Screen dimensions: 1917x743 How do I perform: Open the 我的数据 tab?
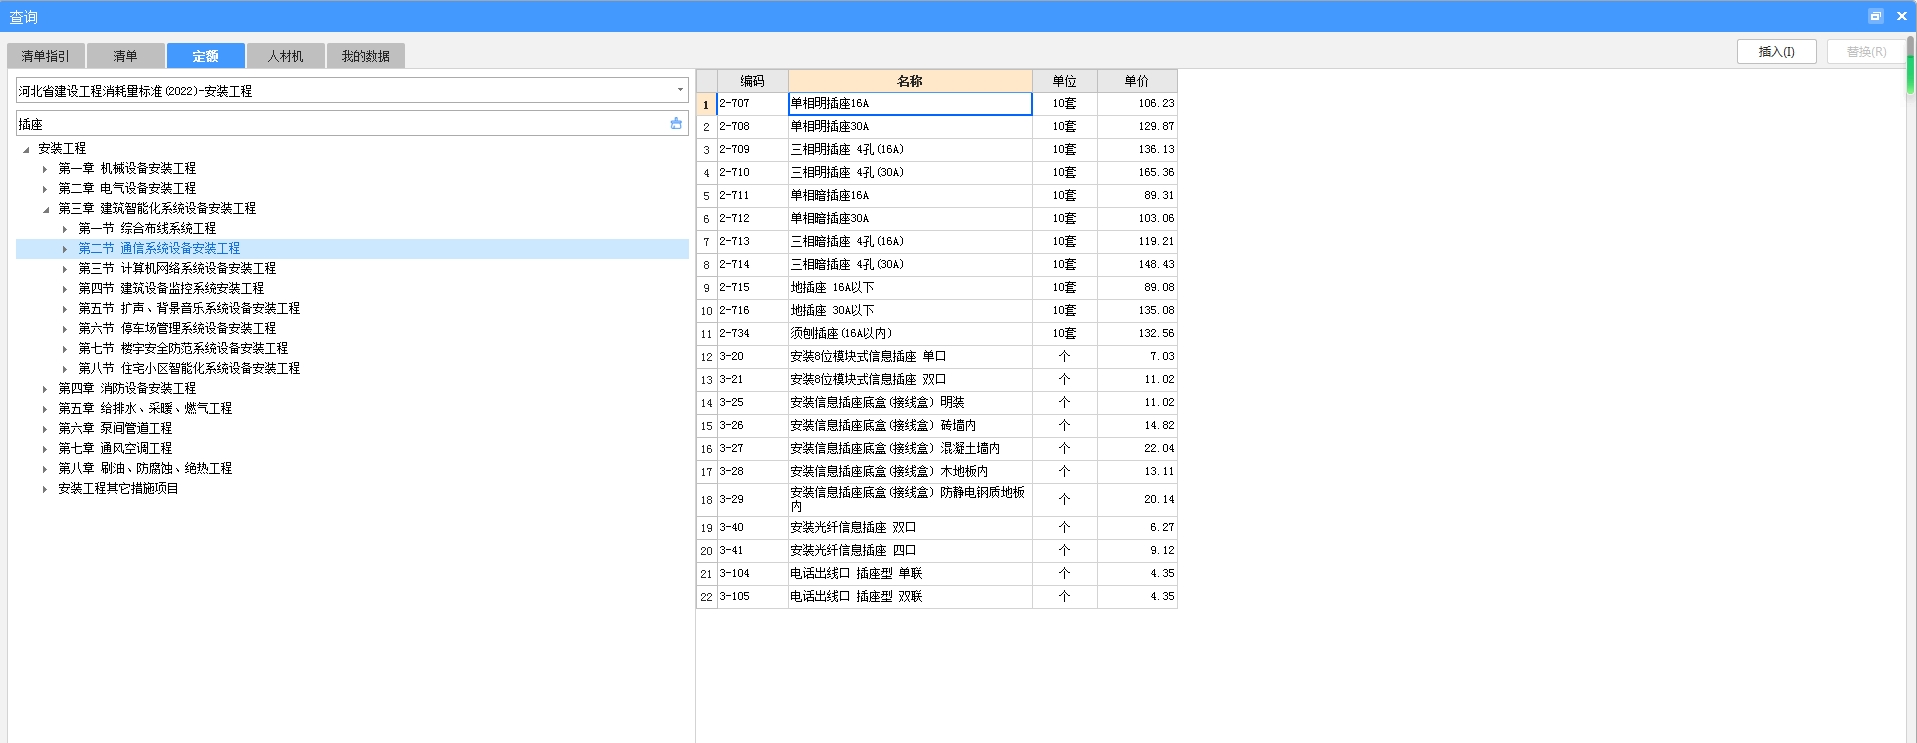(366, 56)
